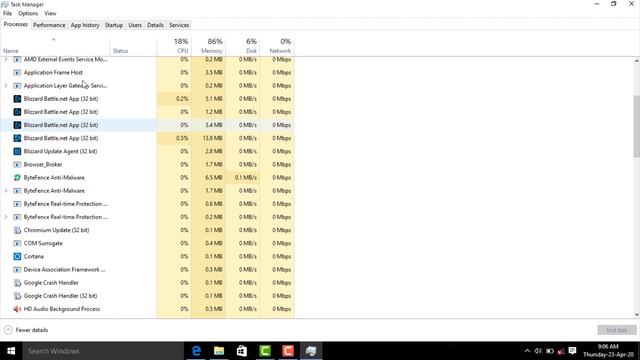The height and width of the screenshot is (360, 640).
Task: Open the Action Center notifications icon
Action: tap(573, 351)
